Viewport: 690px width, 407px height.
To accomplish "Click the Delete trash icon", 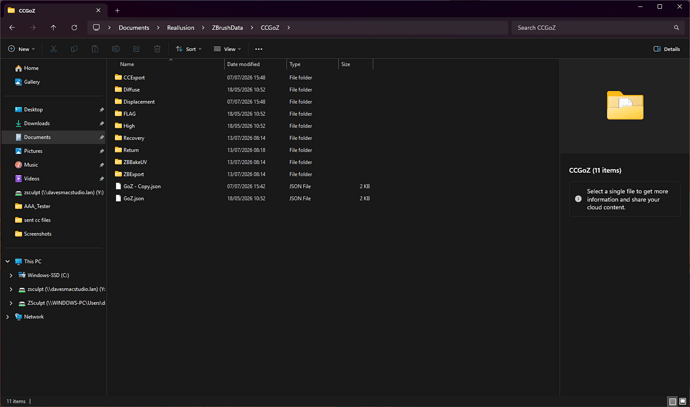I will [157, 49].
